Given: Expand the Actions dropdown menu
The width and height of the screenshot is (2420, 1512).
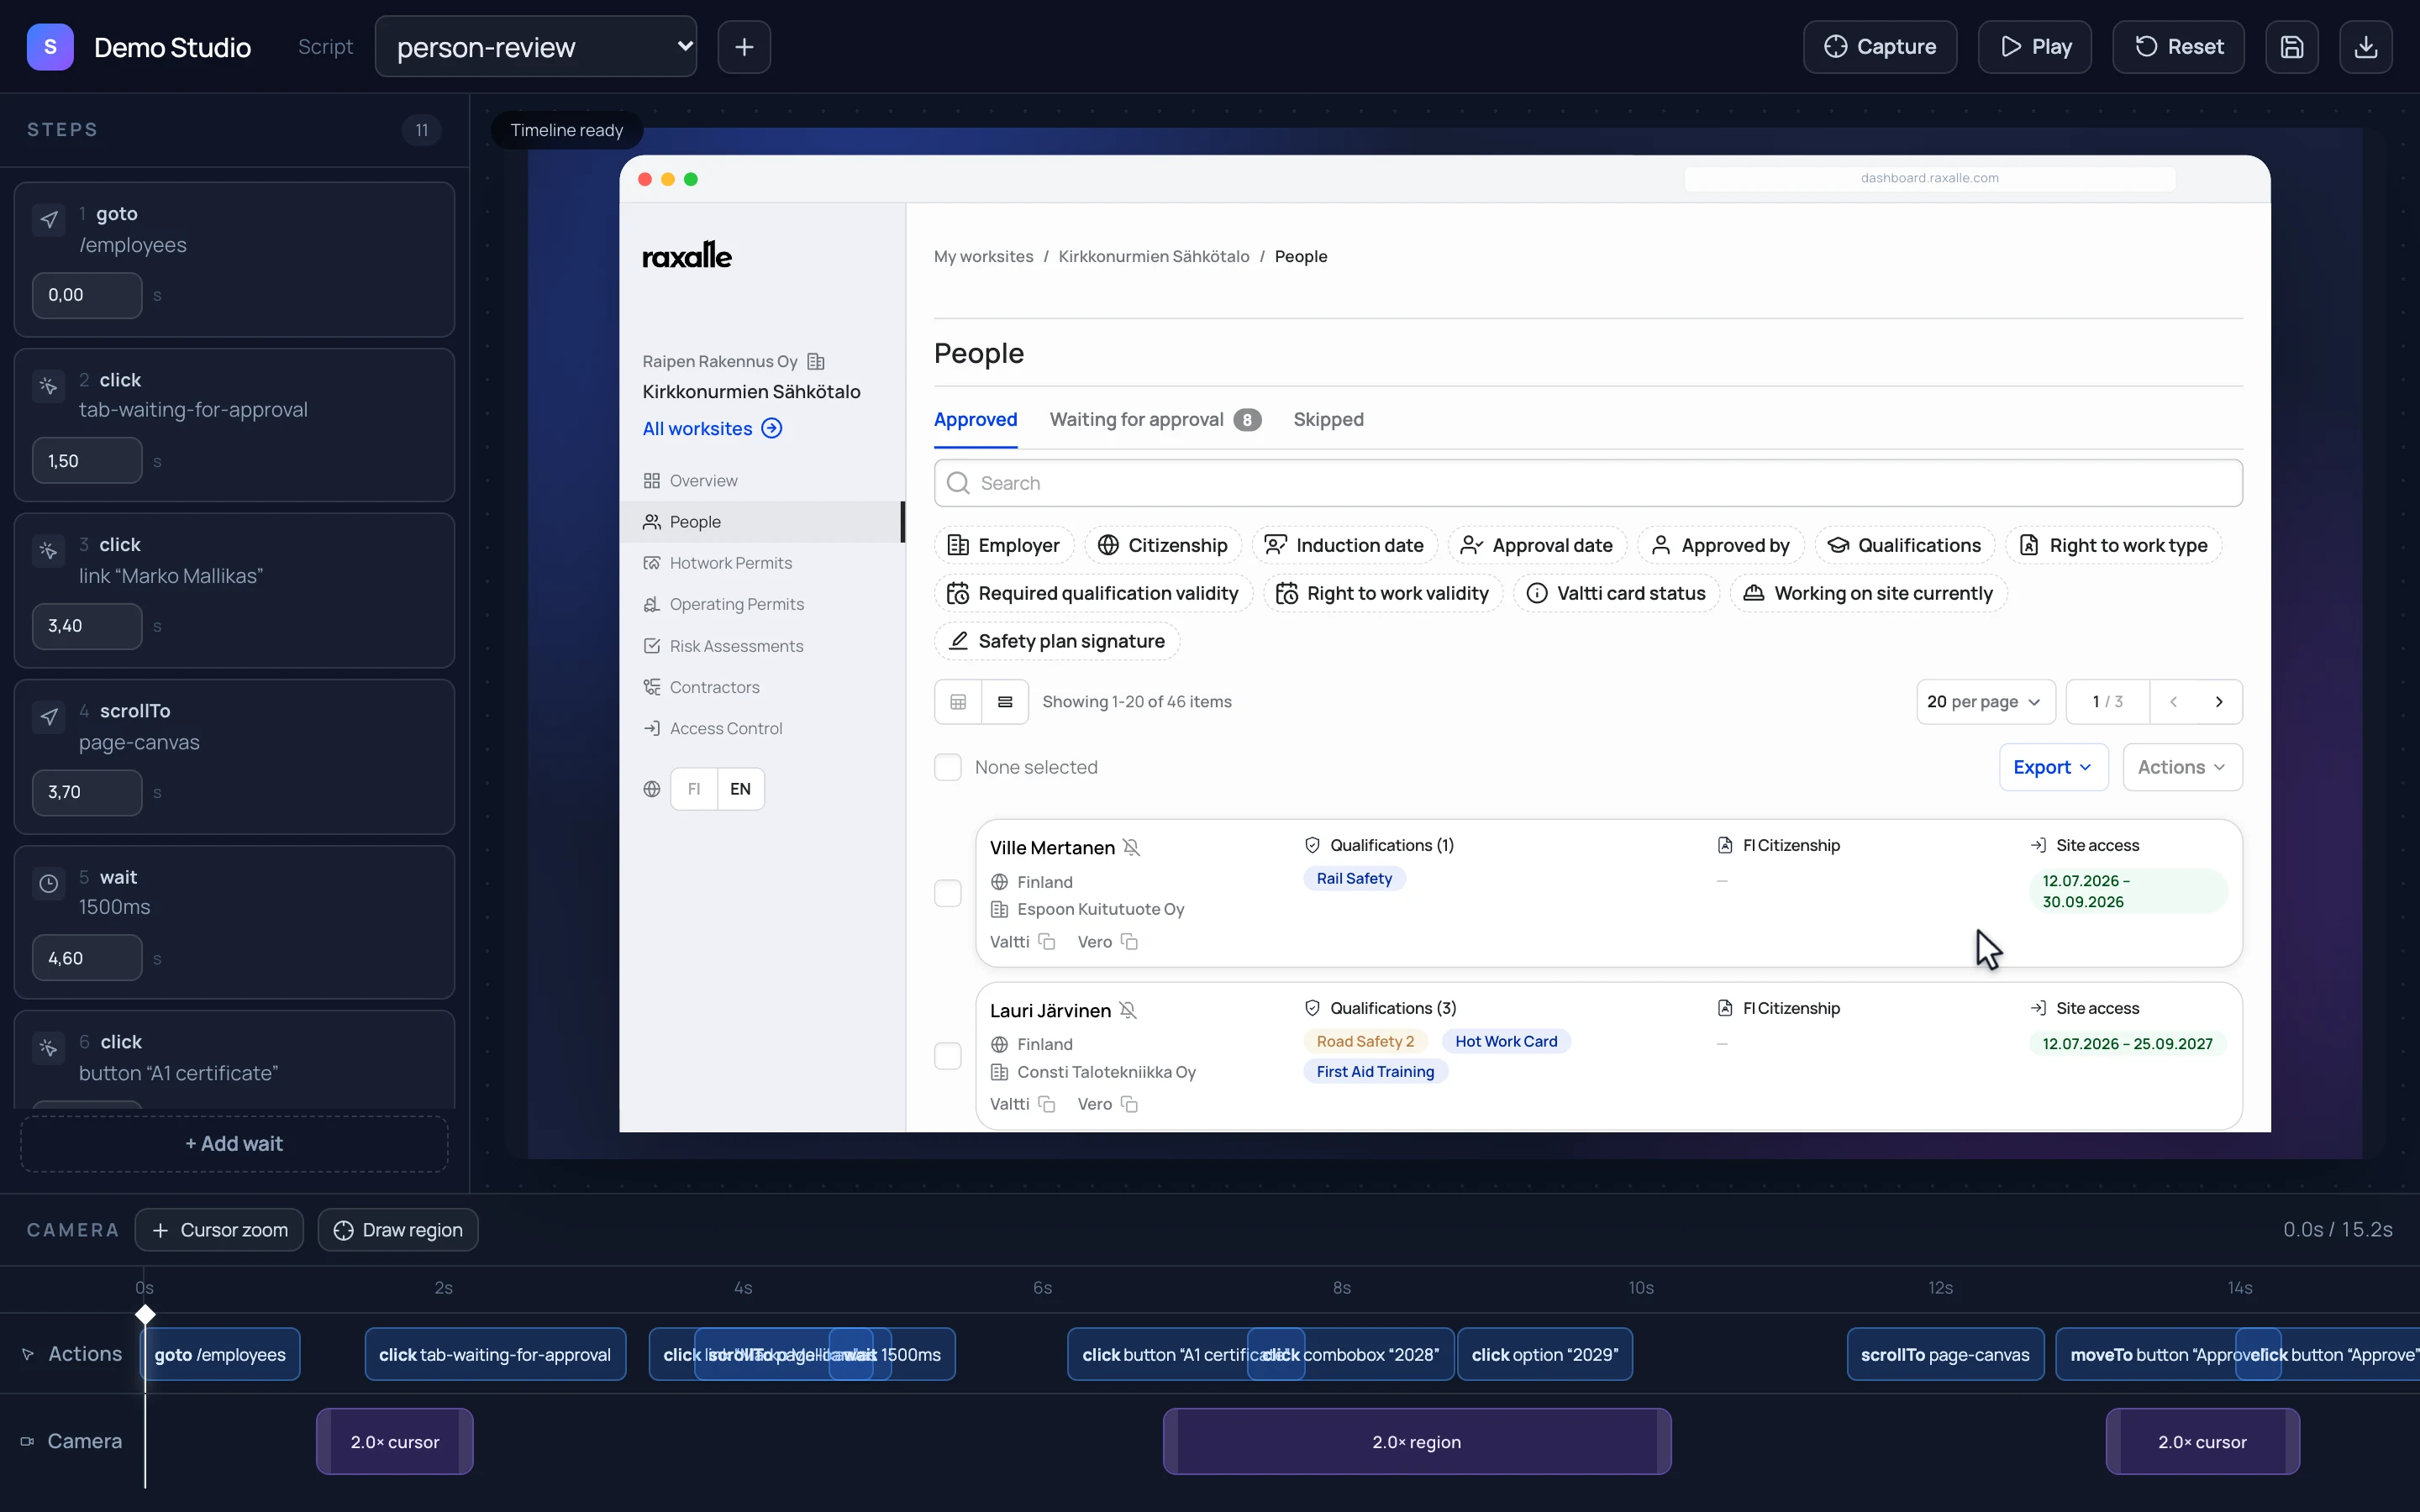Looking at the screenshot, I should 2182,767.
